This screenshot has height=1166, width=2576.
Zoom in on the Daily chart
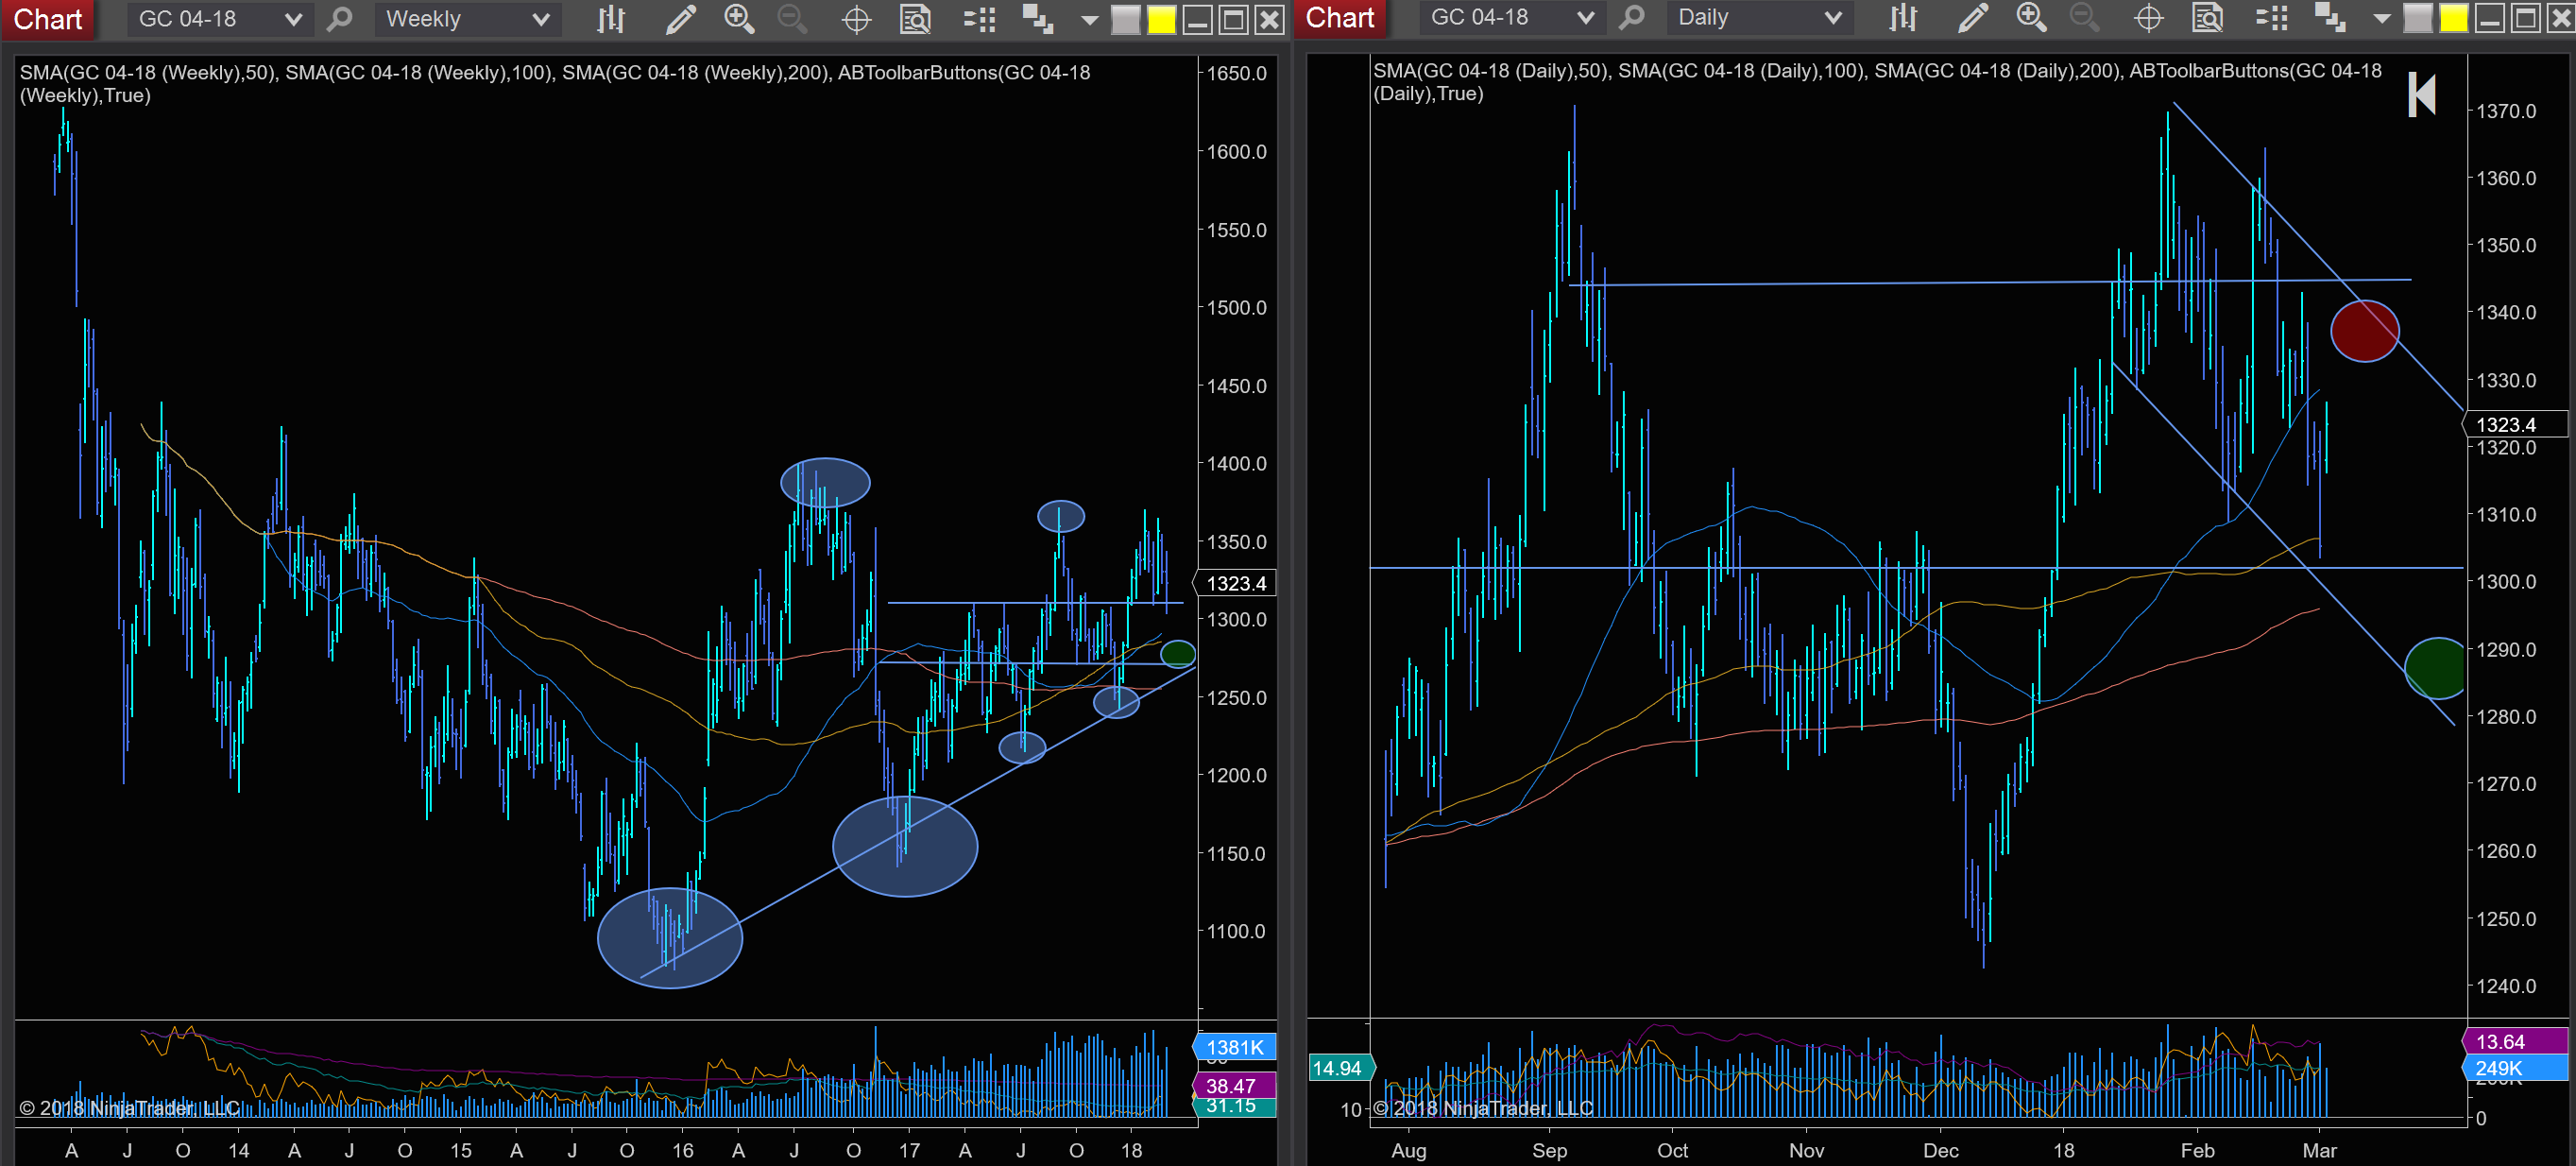tap(2031, 17)
